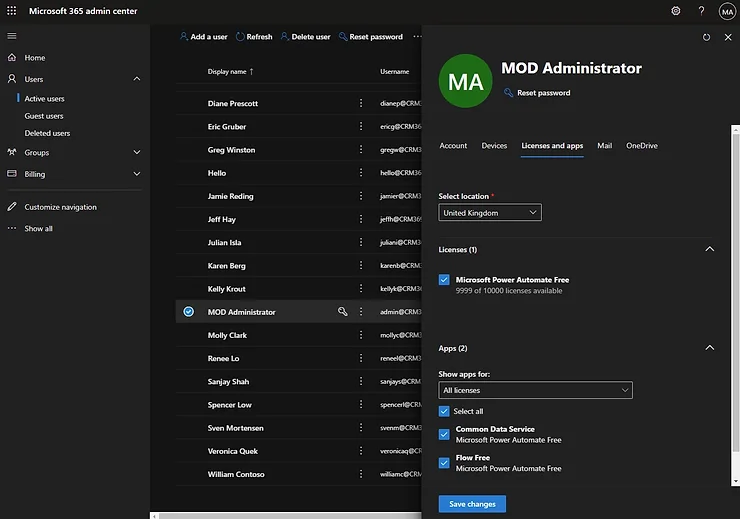The width and height of the screenshot is (740, 519).
Task: Switch to the Account tab
Action: click(x=453, y=146)
